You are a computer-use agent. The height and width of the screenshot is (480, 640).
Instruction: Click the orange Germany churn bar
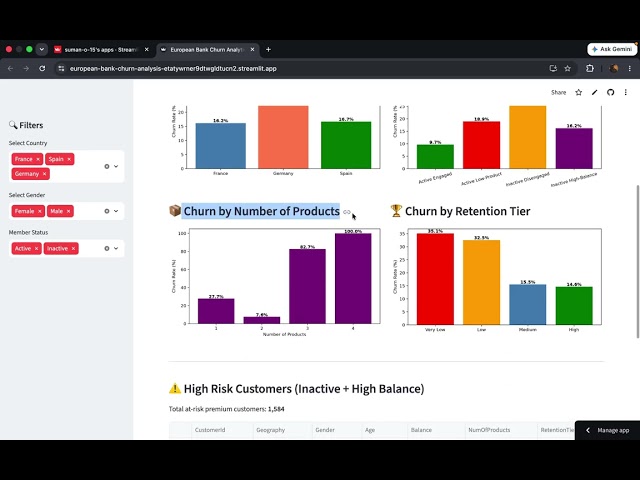click(x=283, y=137)
